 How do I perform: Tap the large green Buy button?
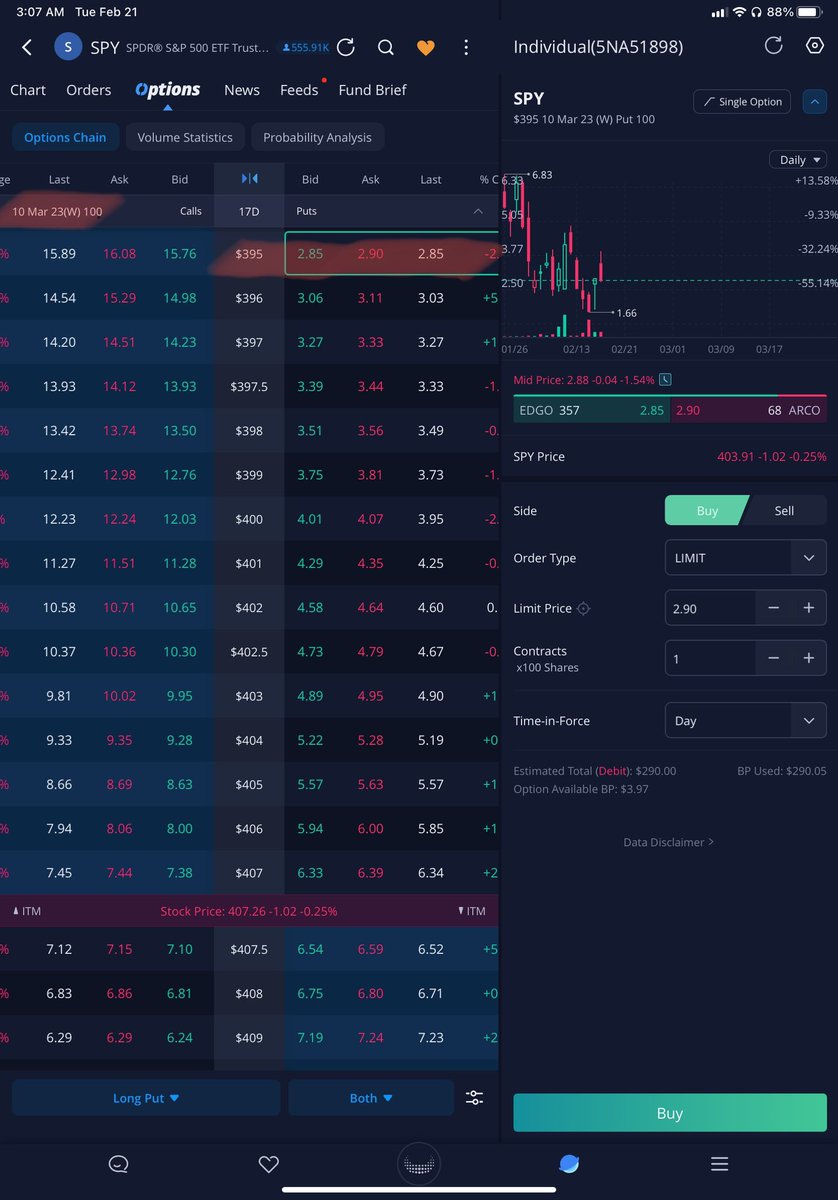(670, 1113)
